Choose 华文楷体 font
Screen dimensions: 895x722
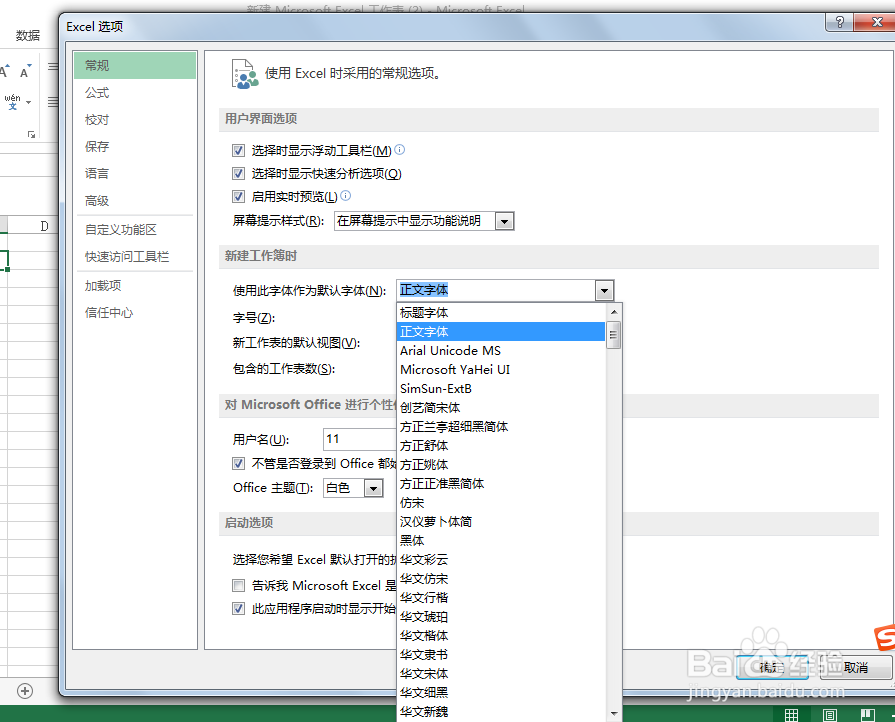[x=501, y=635]
